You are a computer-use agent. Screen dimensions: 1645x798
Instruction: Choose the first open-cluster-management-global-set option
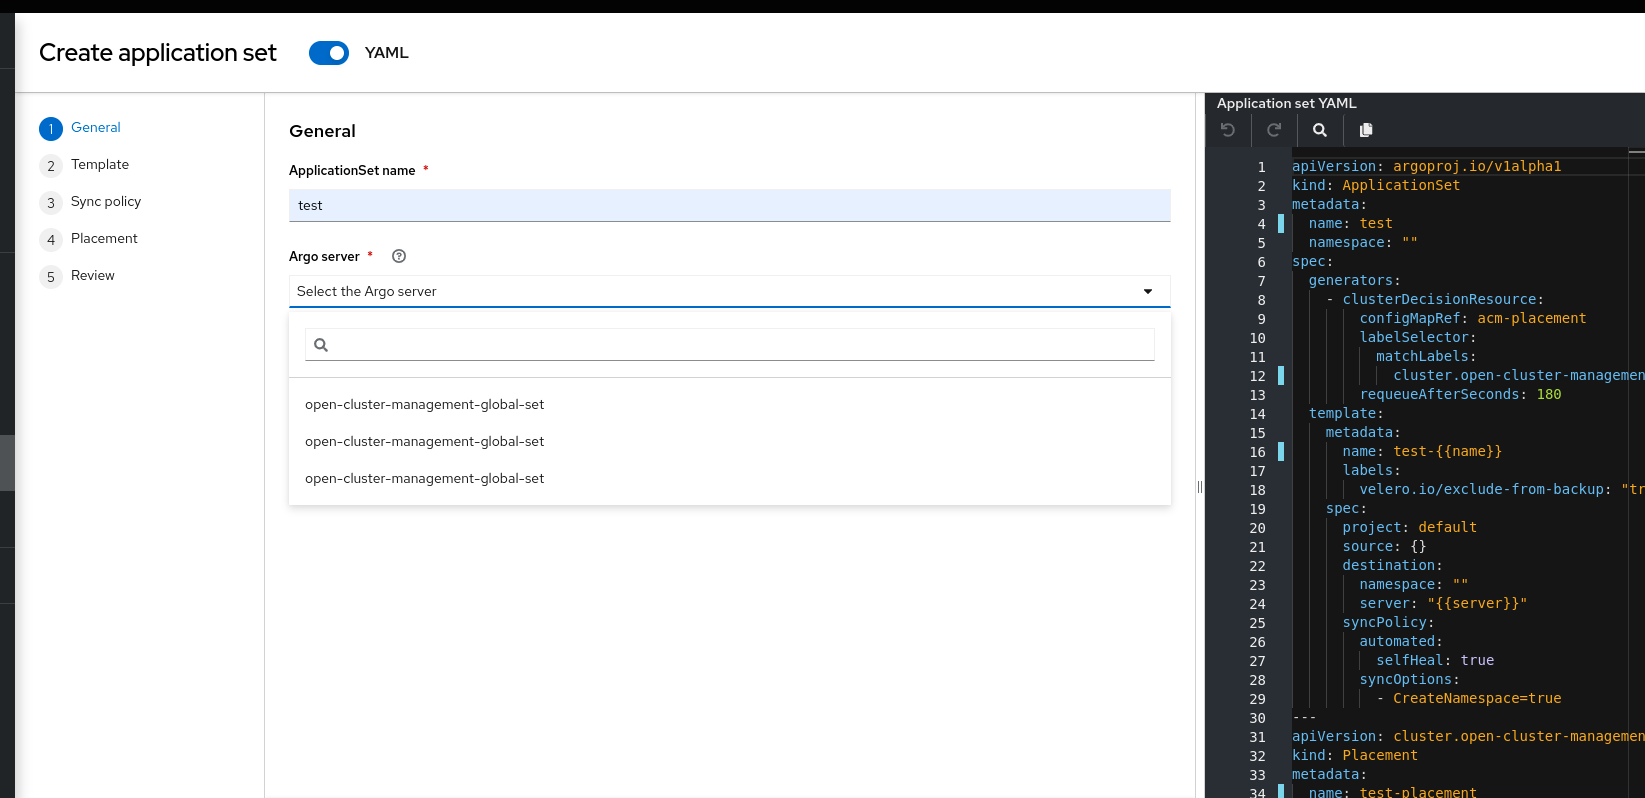(425, 405)
